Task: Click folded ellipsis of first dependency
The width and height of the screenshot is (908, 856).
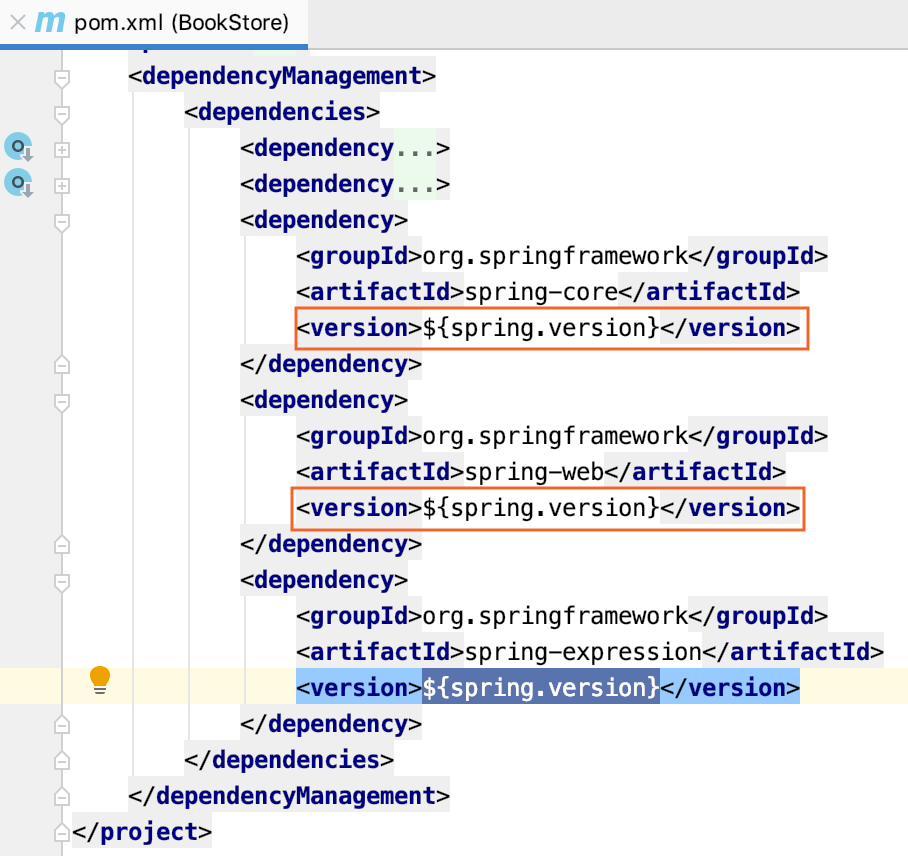Action: [x=415, y=148]
